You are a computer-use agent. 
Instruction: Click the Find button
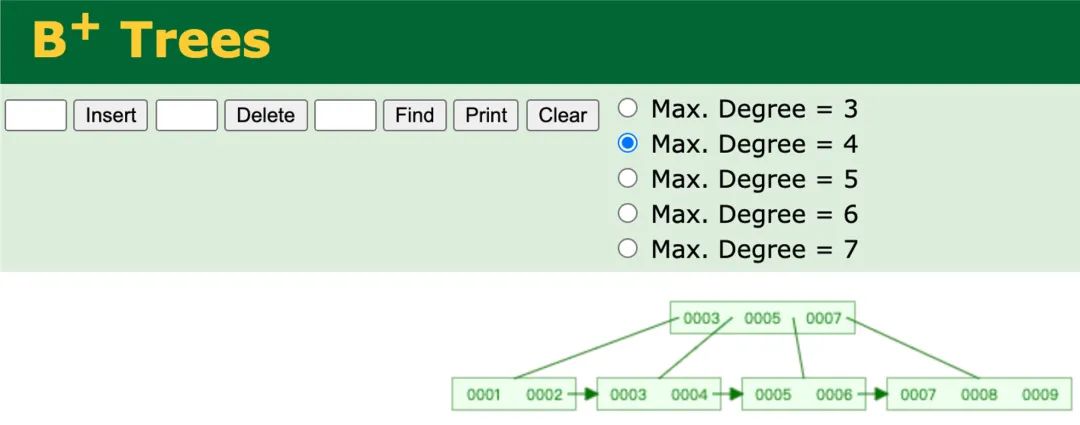tap(414, 115)
